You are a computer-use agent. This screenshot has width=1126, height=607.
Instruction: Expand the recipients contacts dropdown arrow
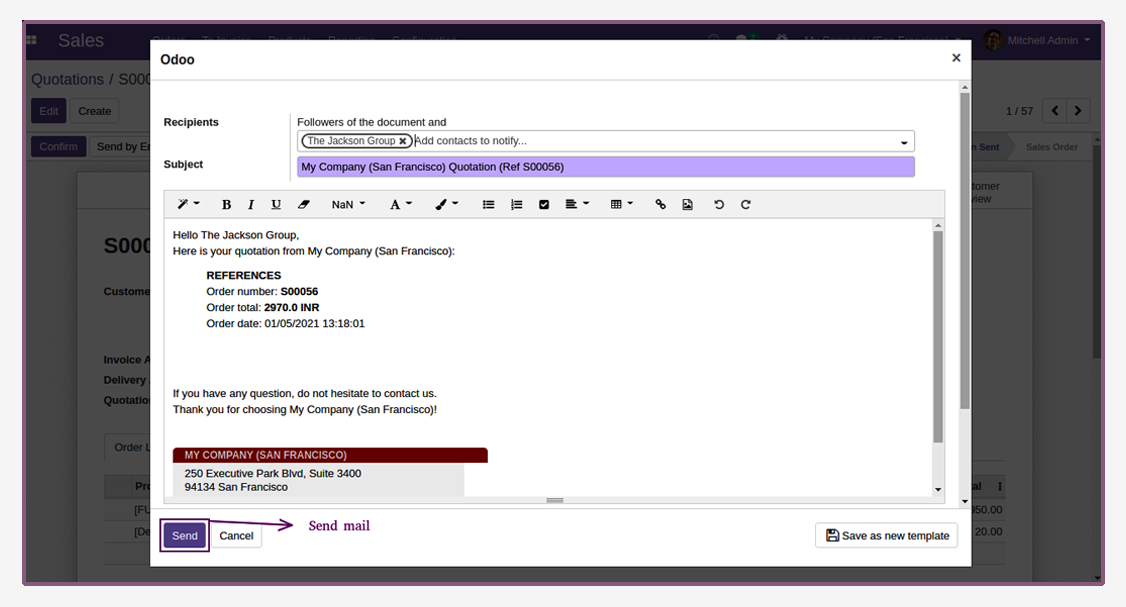[x=904, y=142]
